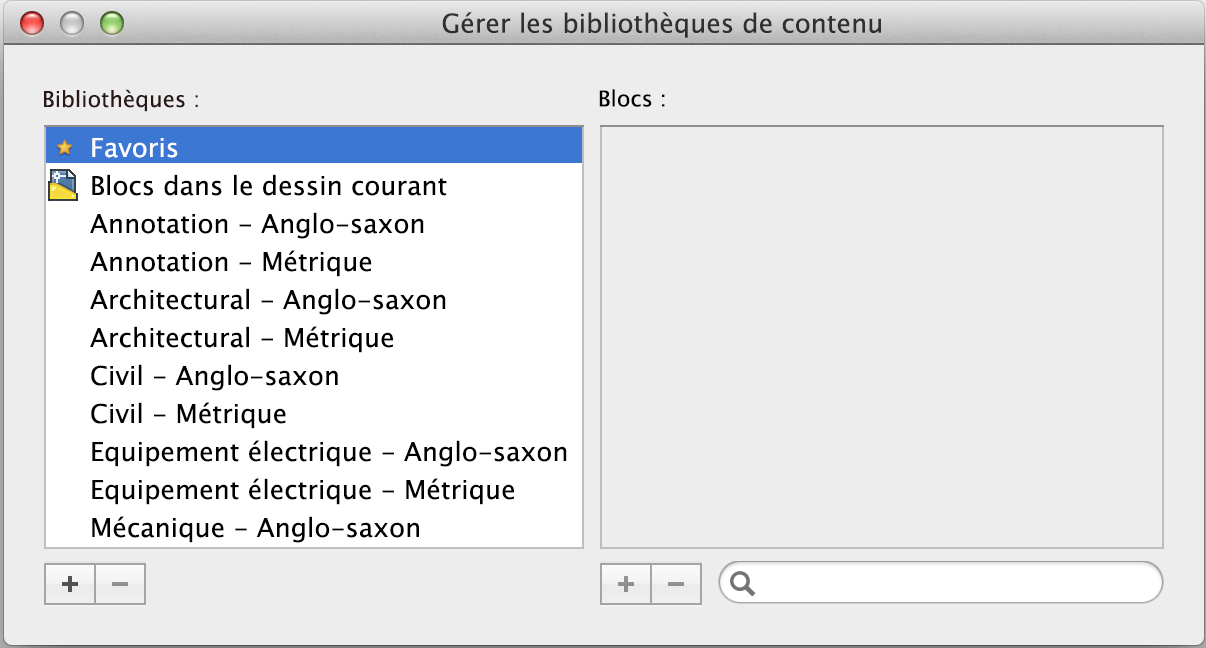1206x648 pixels.
Task: Add a new library with plus button
Action: (70, 585)
